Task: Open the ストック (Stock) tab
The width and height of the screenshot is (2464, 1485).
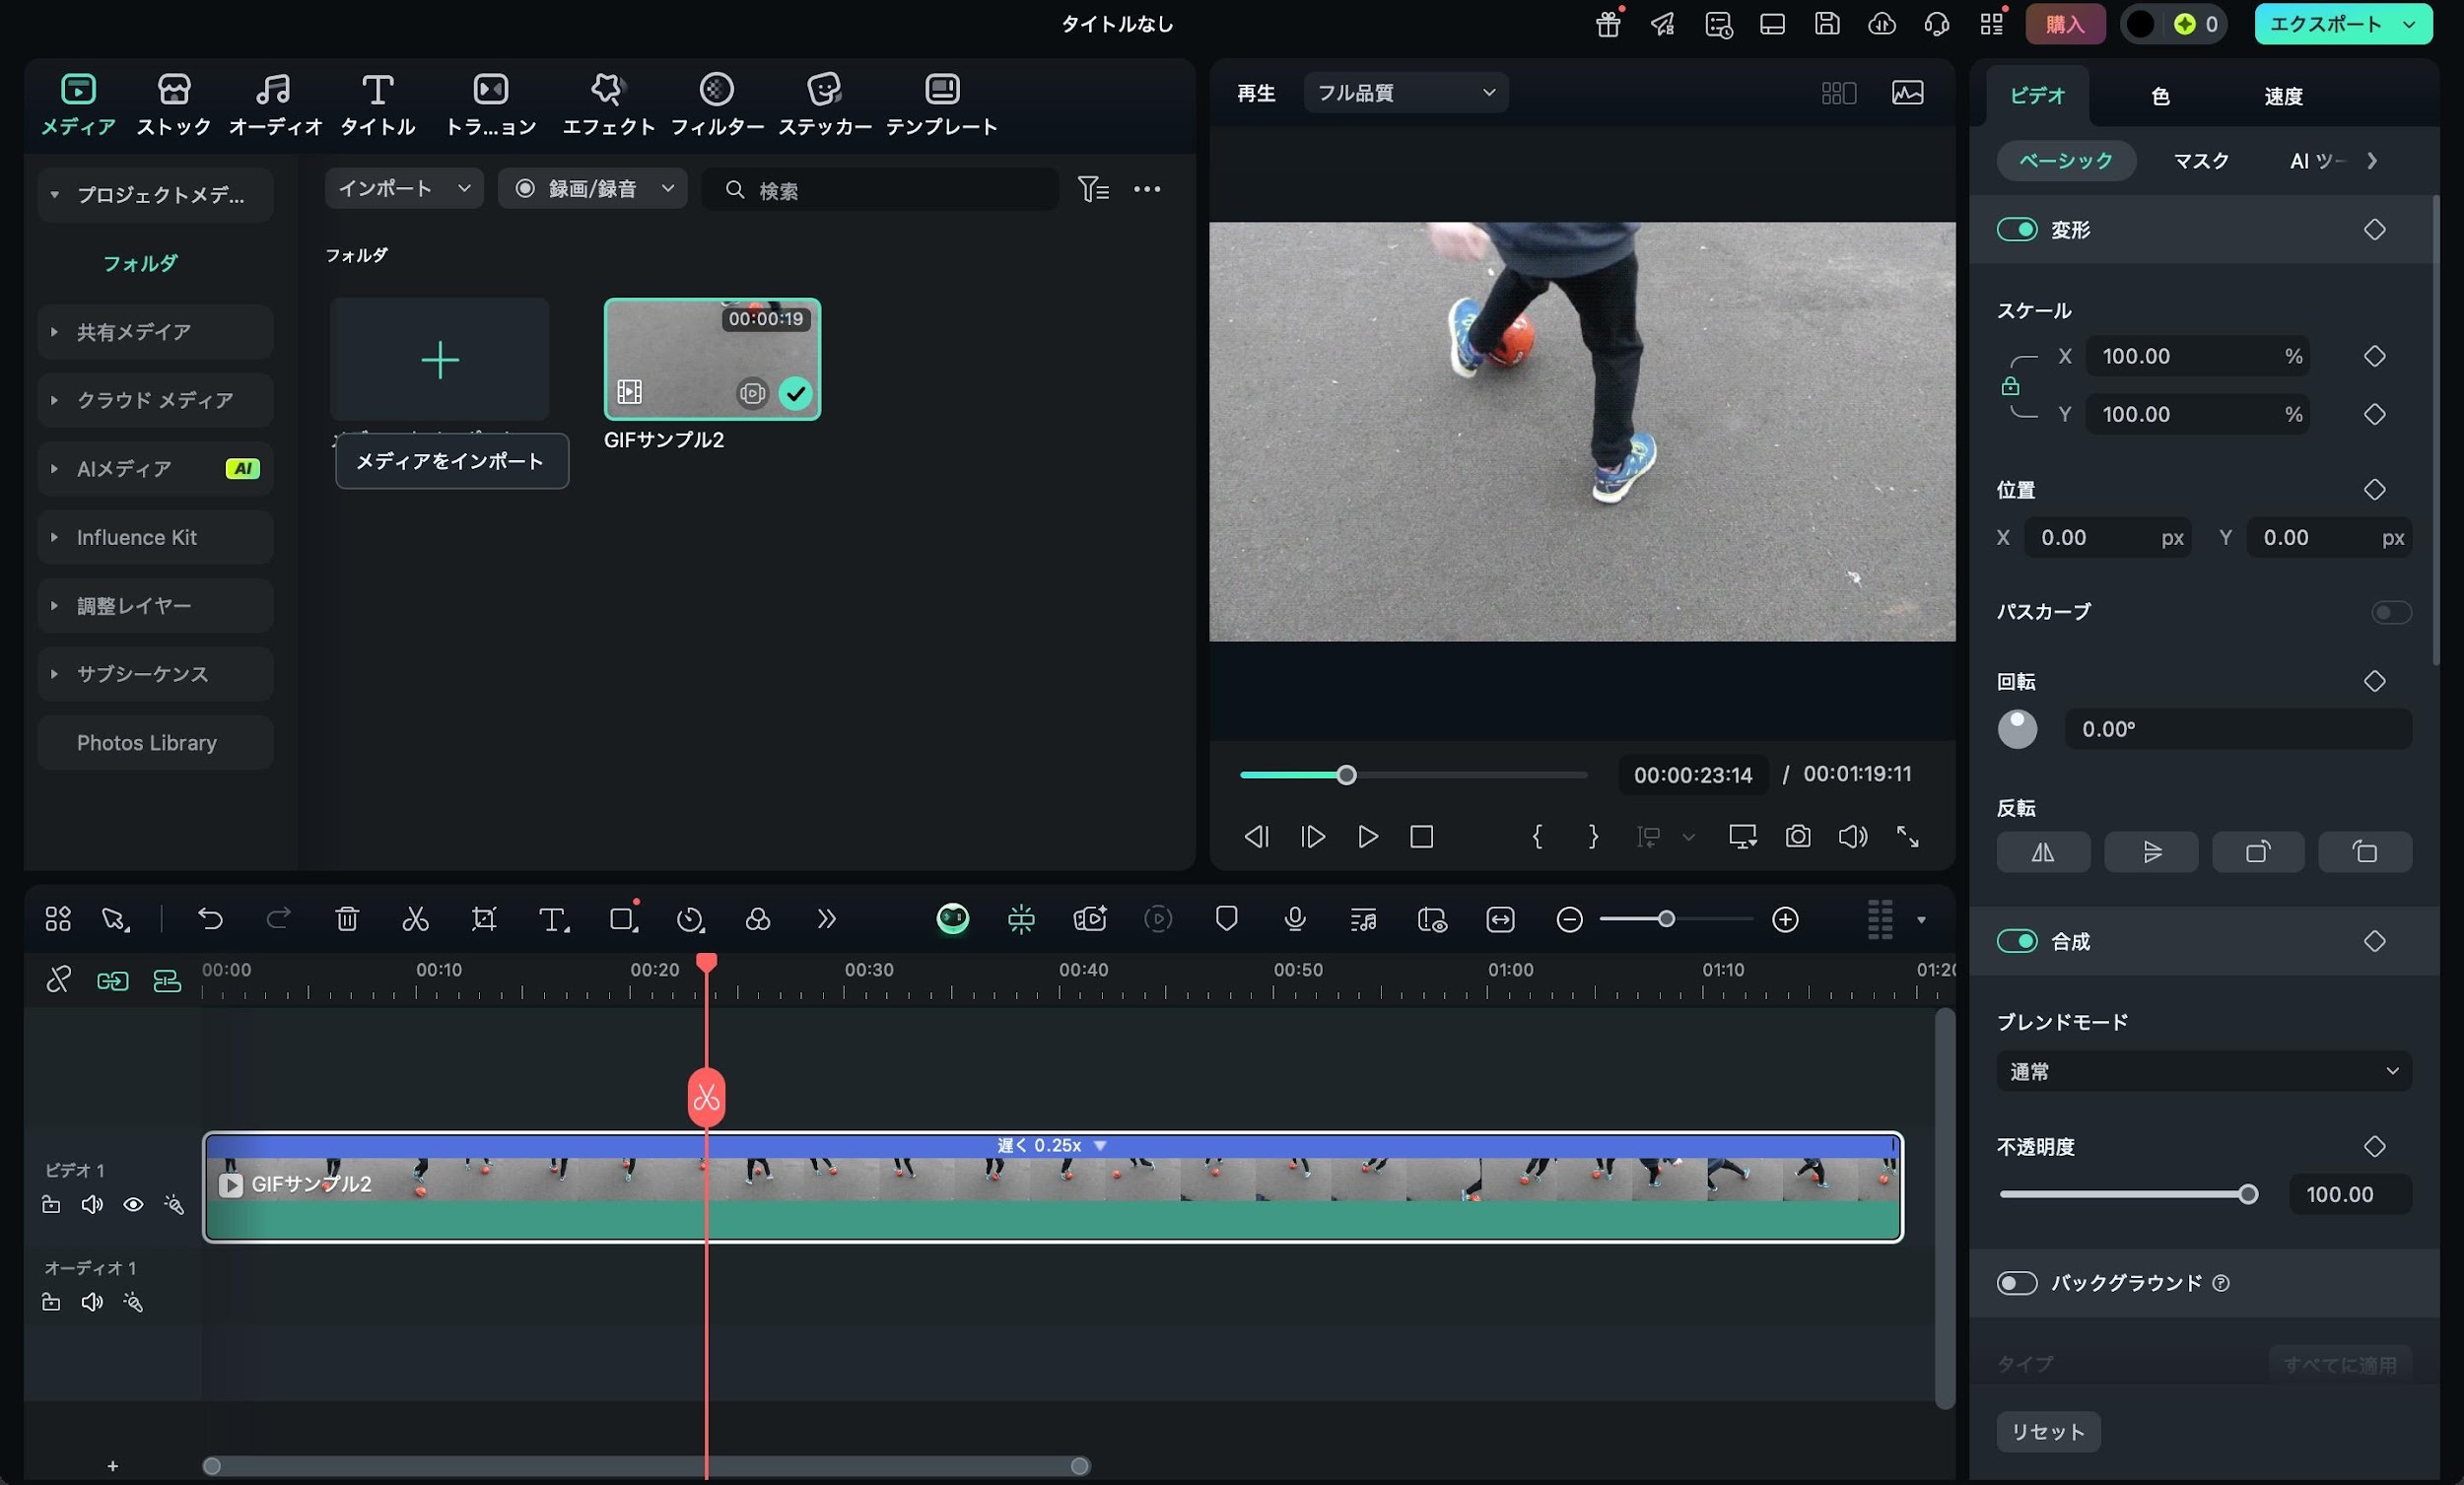Action: click(174, 104)
